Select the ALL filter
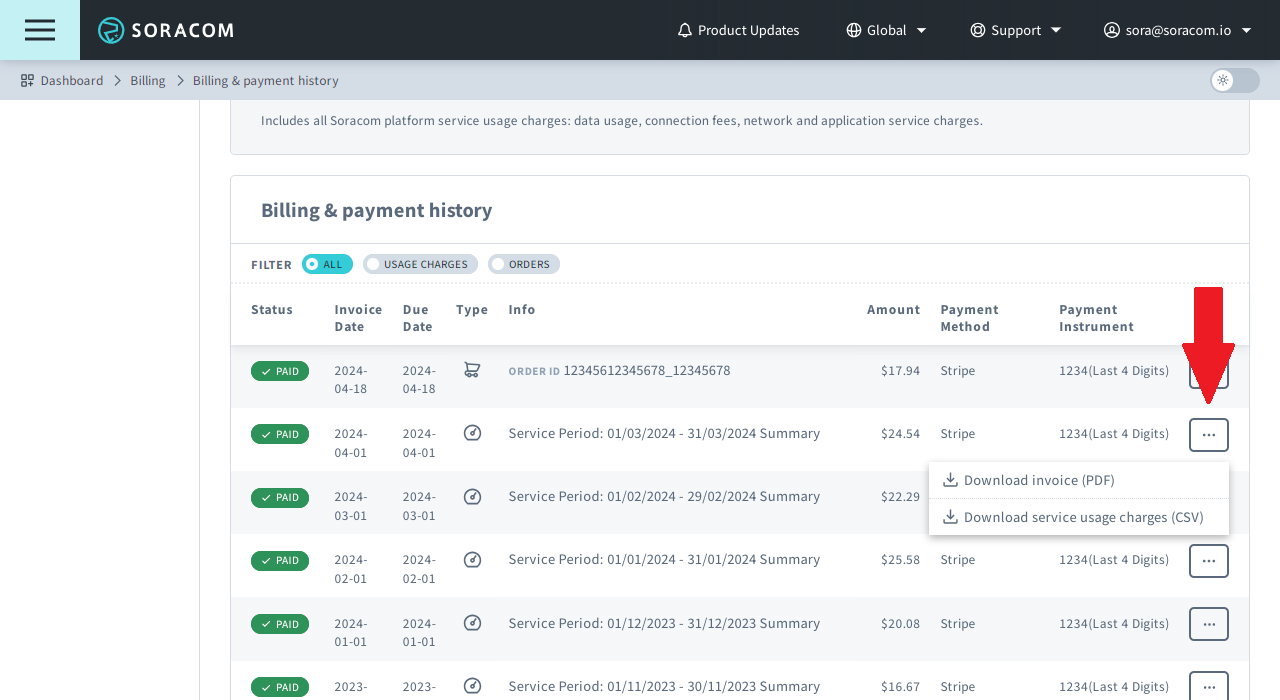 tap(327, 264)
